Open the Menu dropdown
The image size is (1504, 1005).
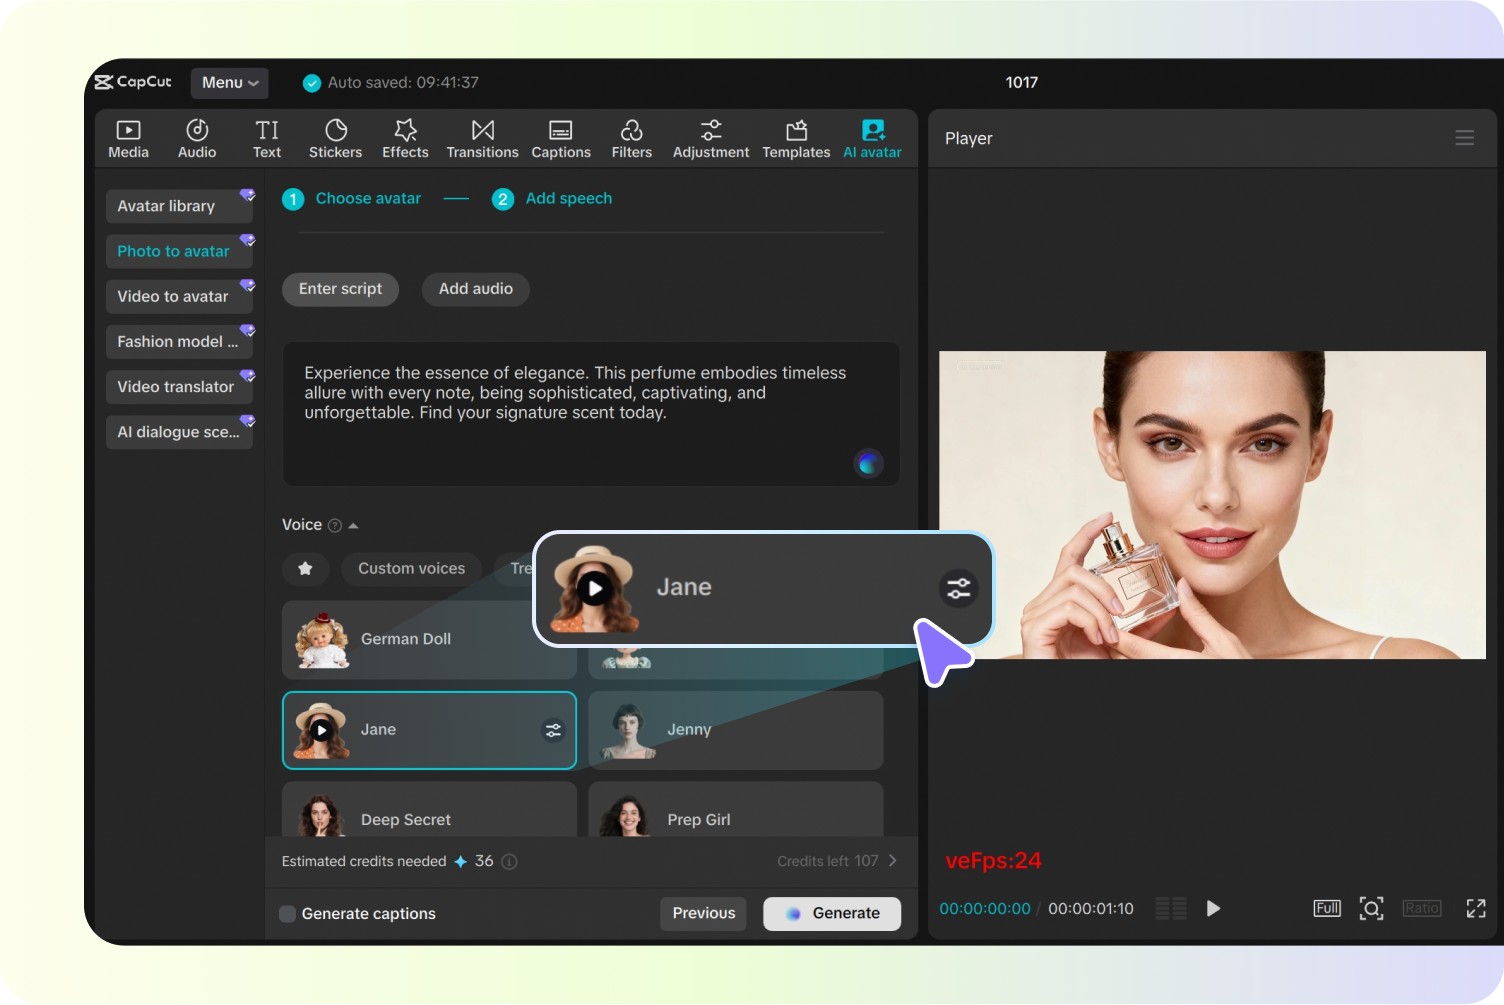tap(229, 82)
